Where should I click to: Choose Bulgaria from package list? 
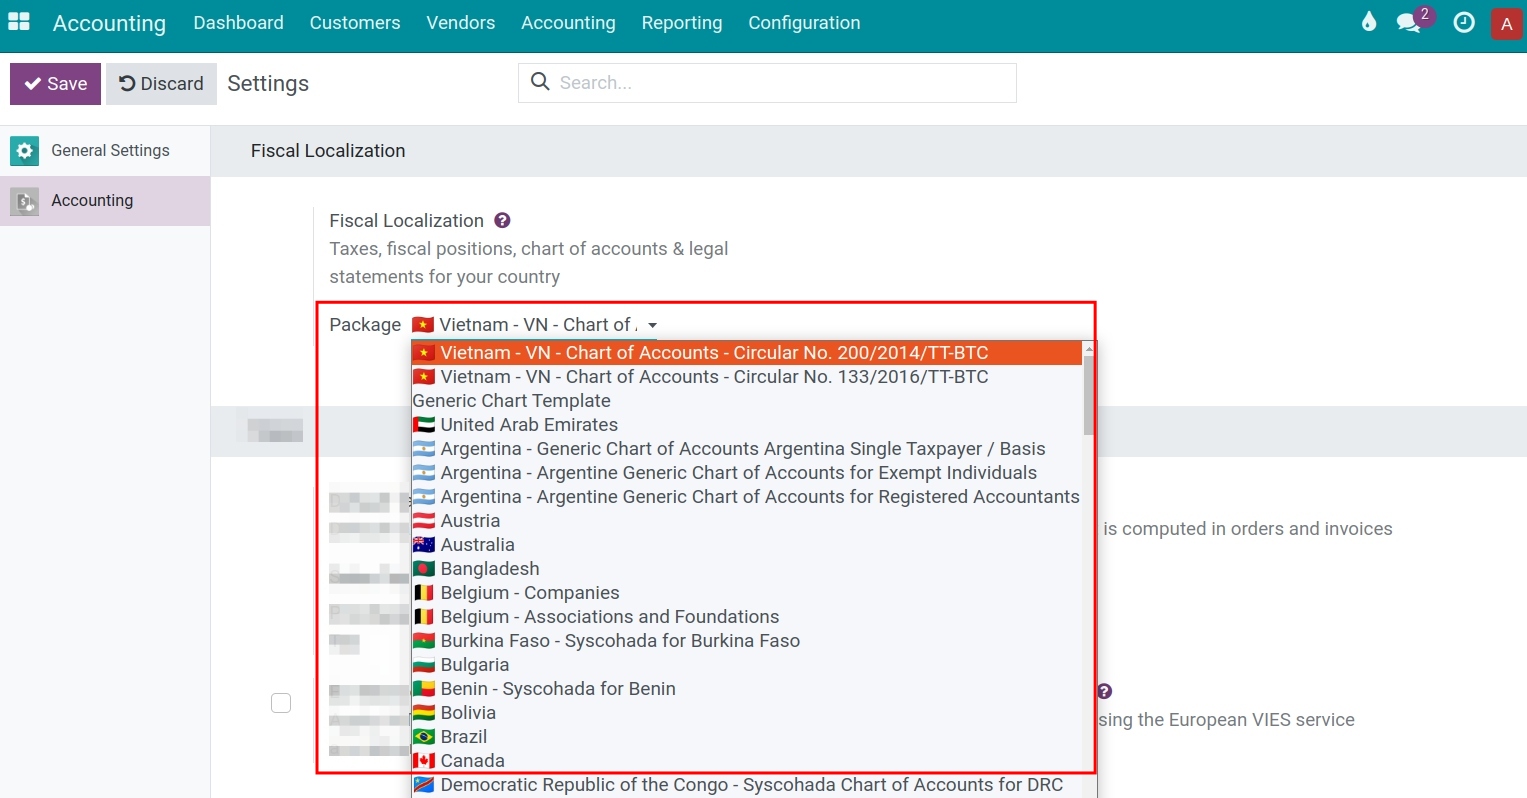[747, 665]
